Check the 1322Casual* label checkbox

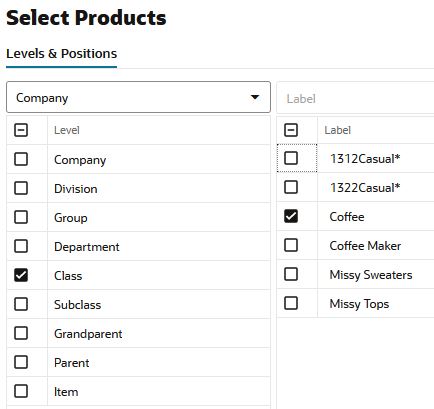tap(291, 187)
